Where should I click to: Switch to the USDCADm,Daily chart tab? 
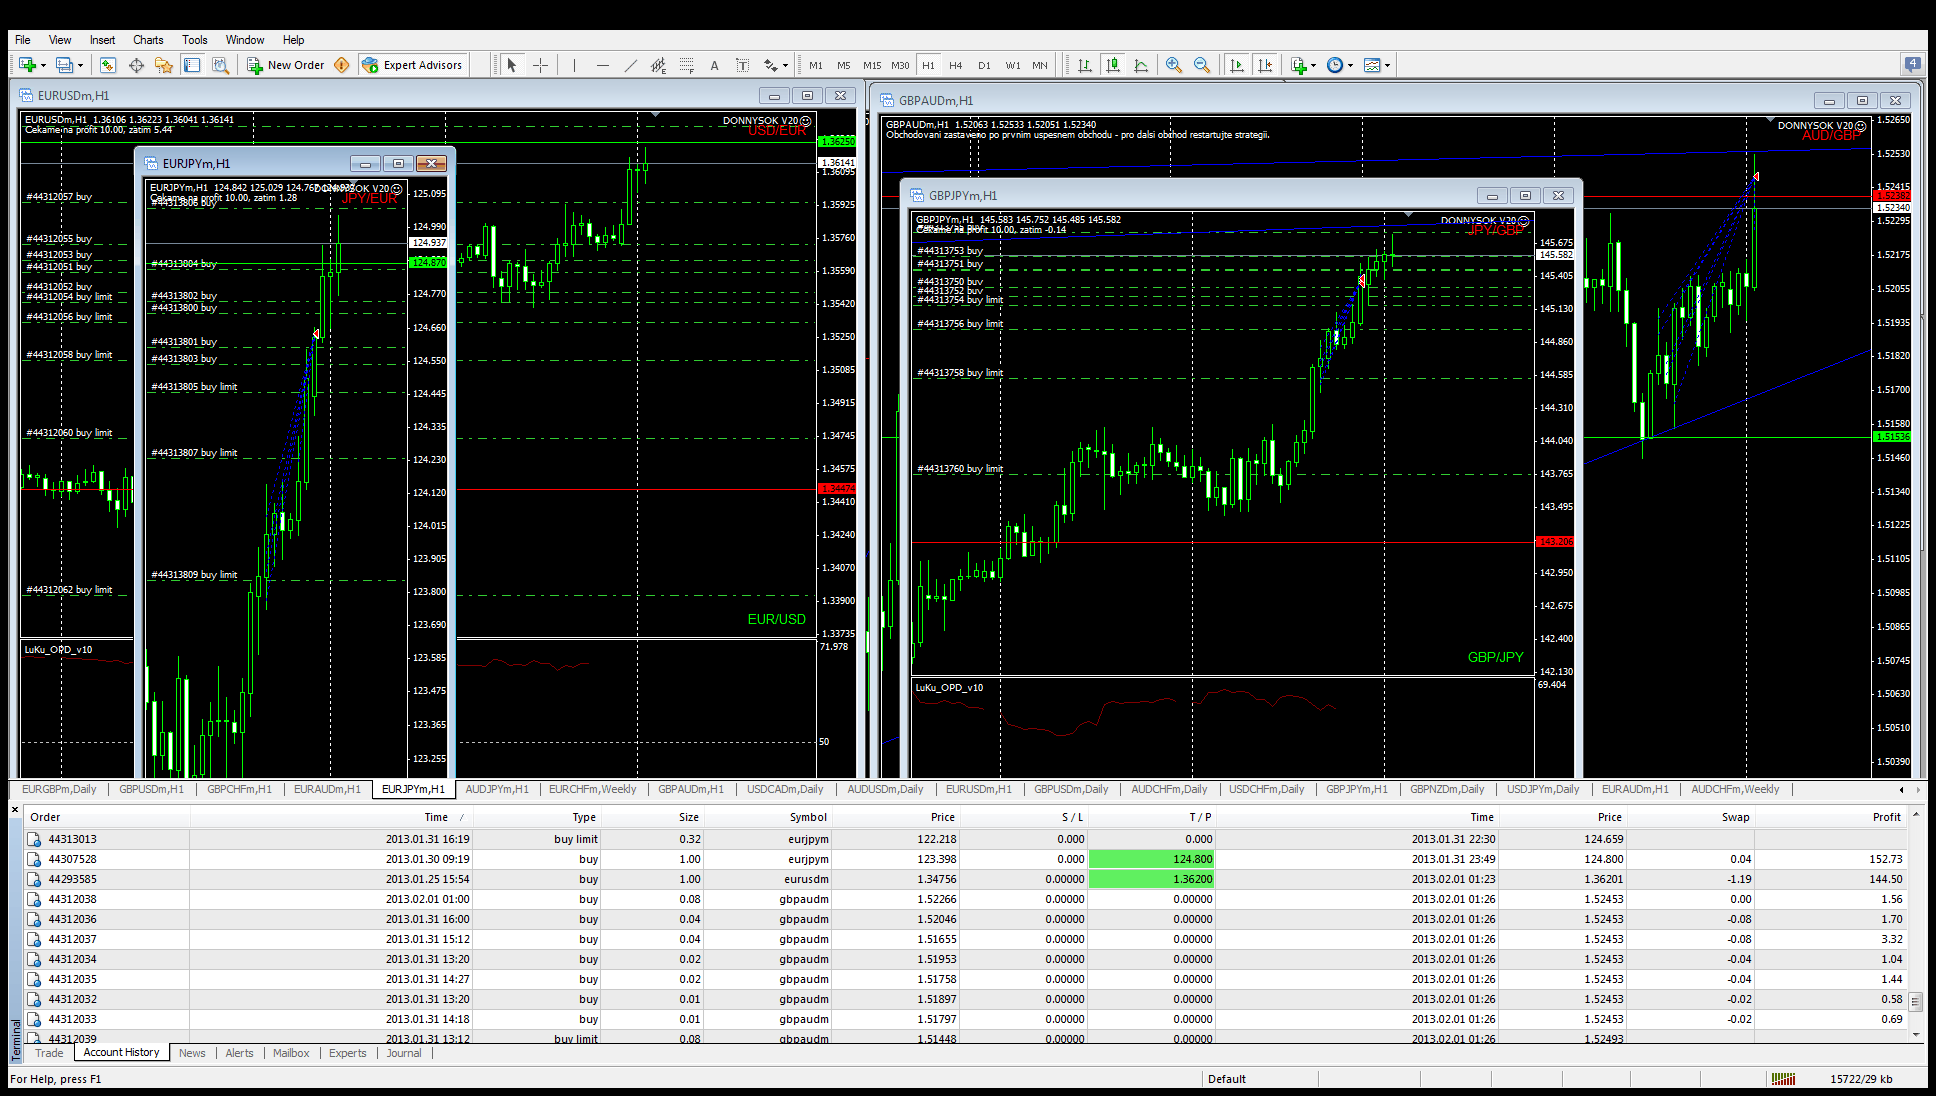tap(785, 789)
